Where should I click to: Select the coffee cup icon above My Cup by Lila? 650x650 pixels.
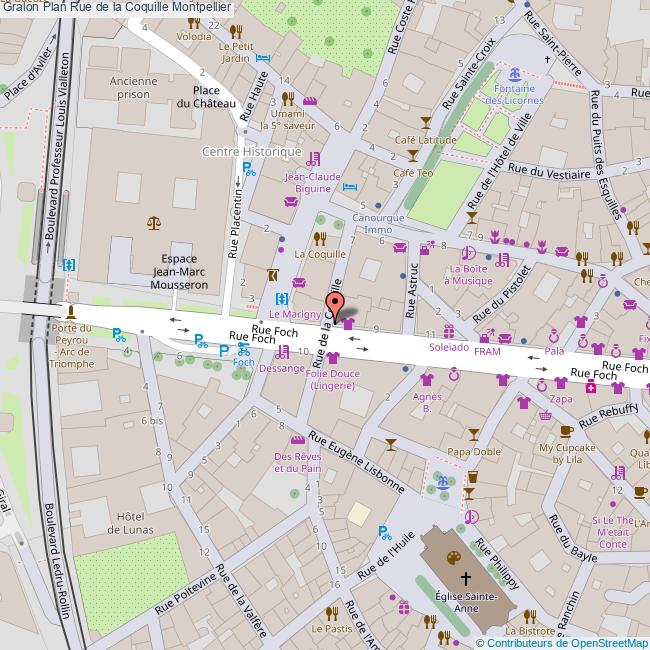click(566, 432)
